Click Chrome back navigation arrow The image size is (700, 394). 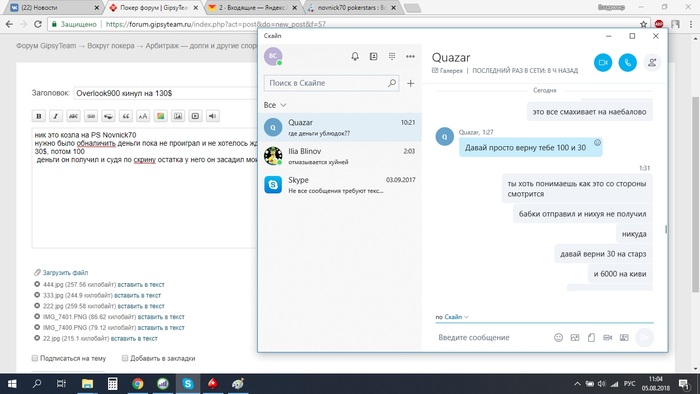(x=9, y=24)
